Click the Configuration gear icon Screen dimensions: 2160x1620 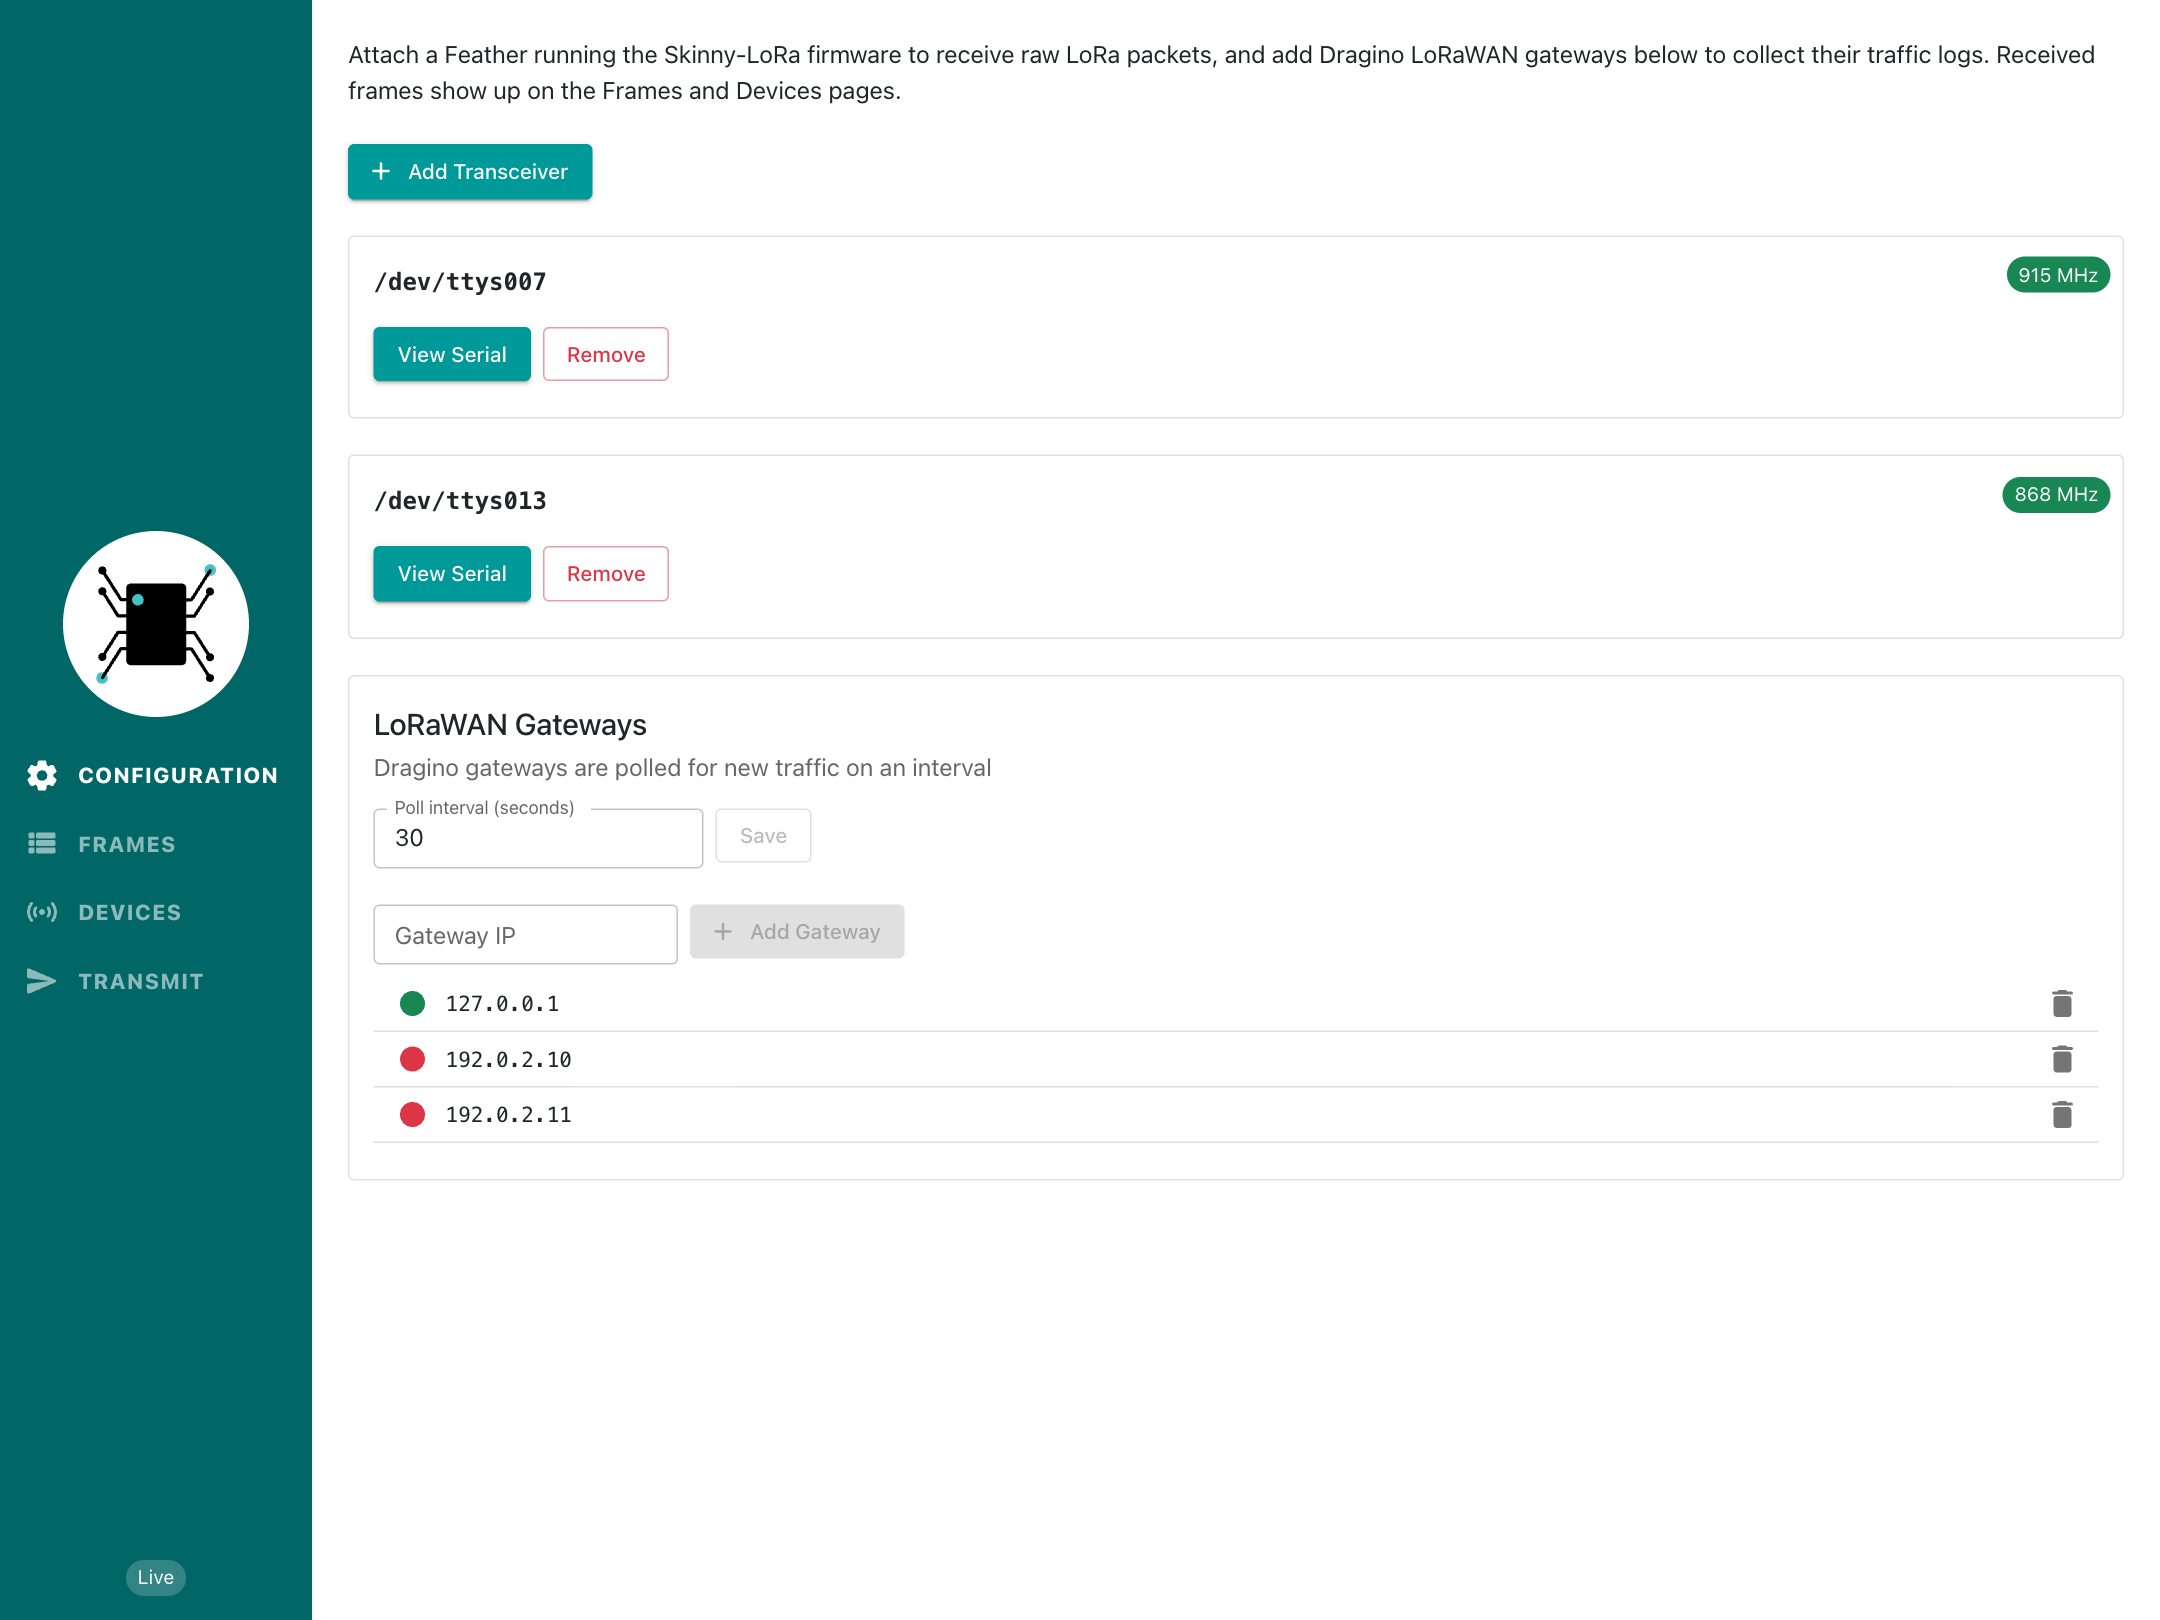click(x=42, y=775)
